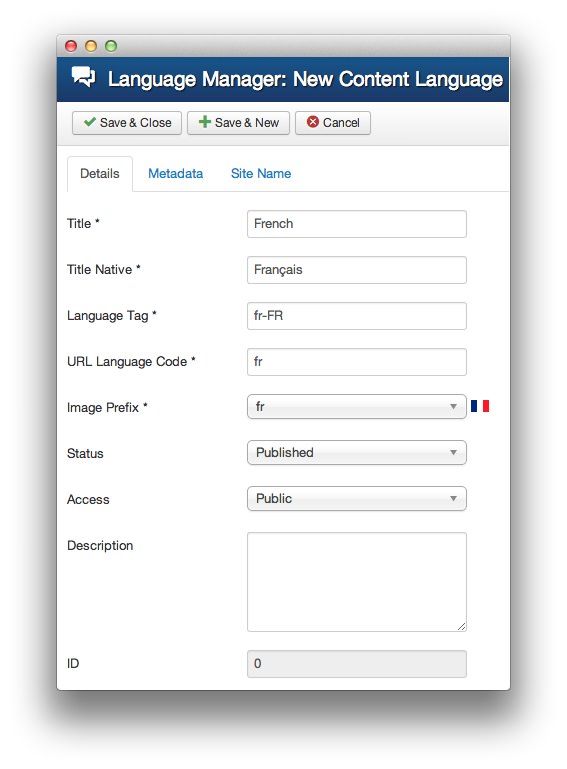Viewport: 567px width, 769px height.
Task: Click the Title label
Action: (83, 224)
